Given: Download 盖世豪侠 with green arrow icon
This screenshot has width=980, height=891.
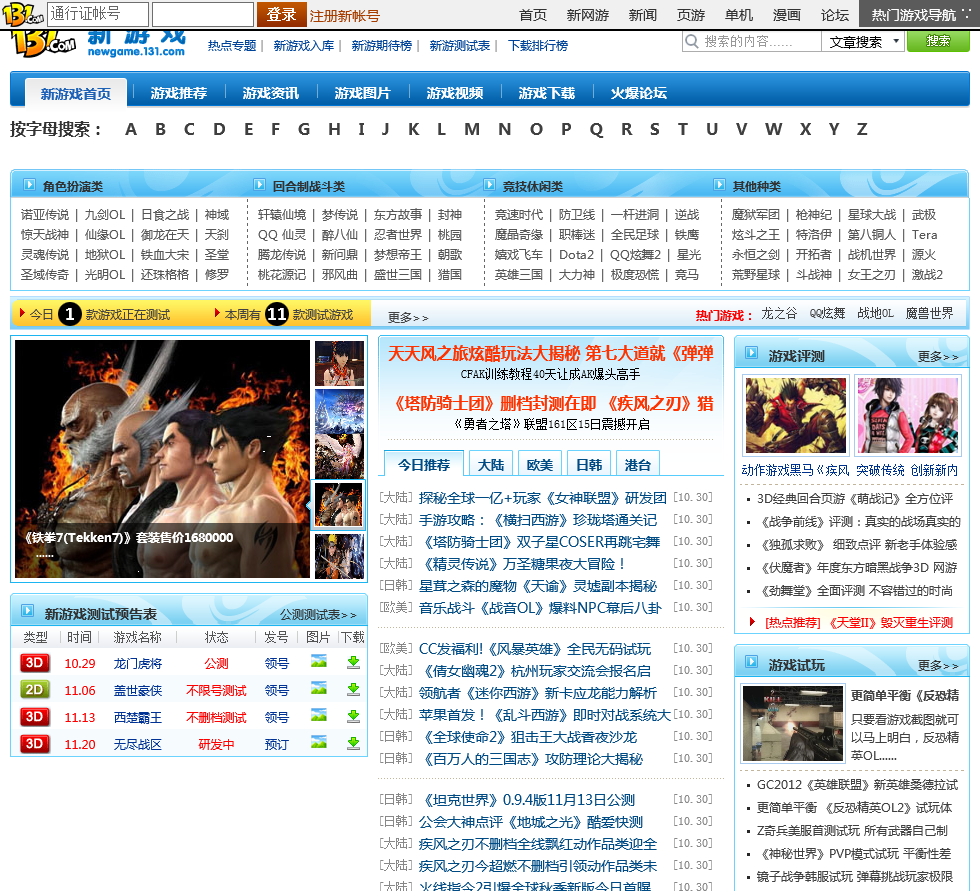Looking at the screenshot, I should point(353,689).
